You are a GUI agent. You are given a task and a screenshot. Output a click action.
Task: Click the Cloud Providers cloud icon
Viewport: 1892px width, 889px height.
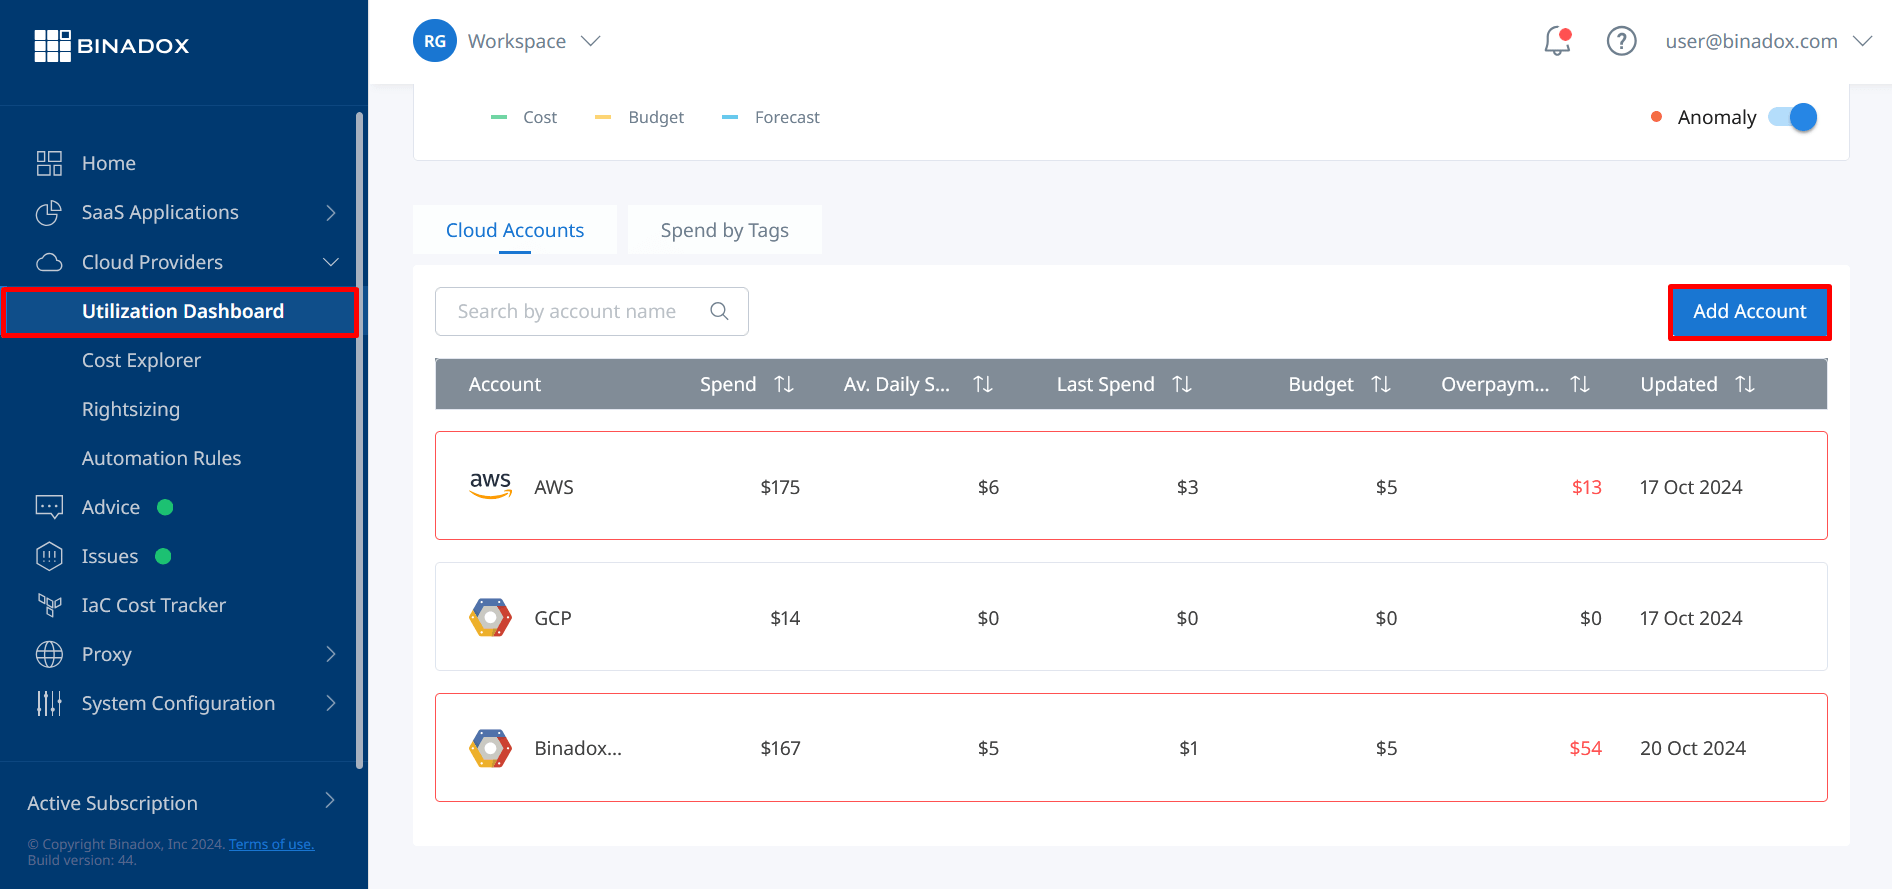point(49,262)
